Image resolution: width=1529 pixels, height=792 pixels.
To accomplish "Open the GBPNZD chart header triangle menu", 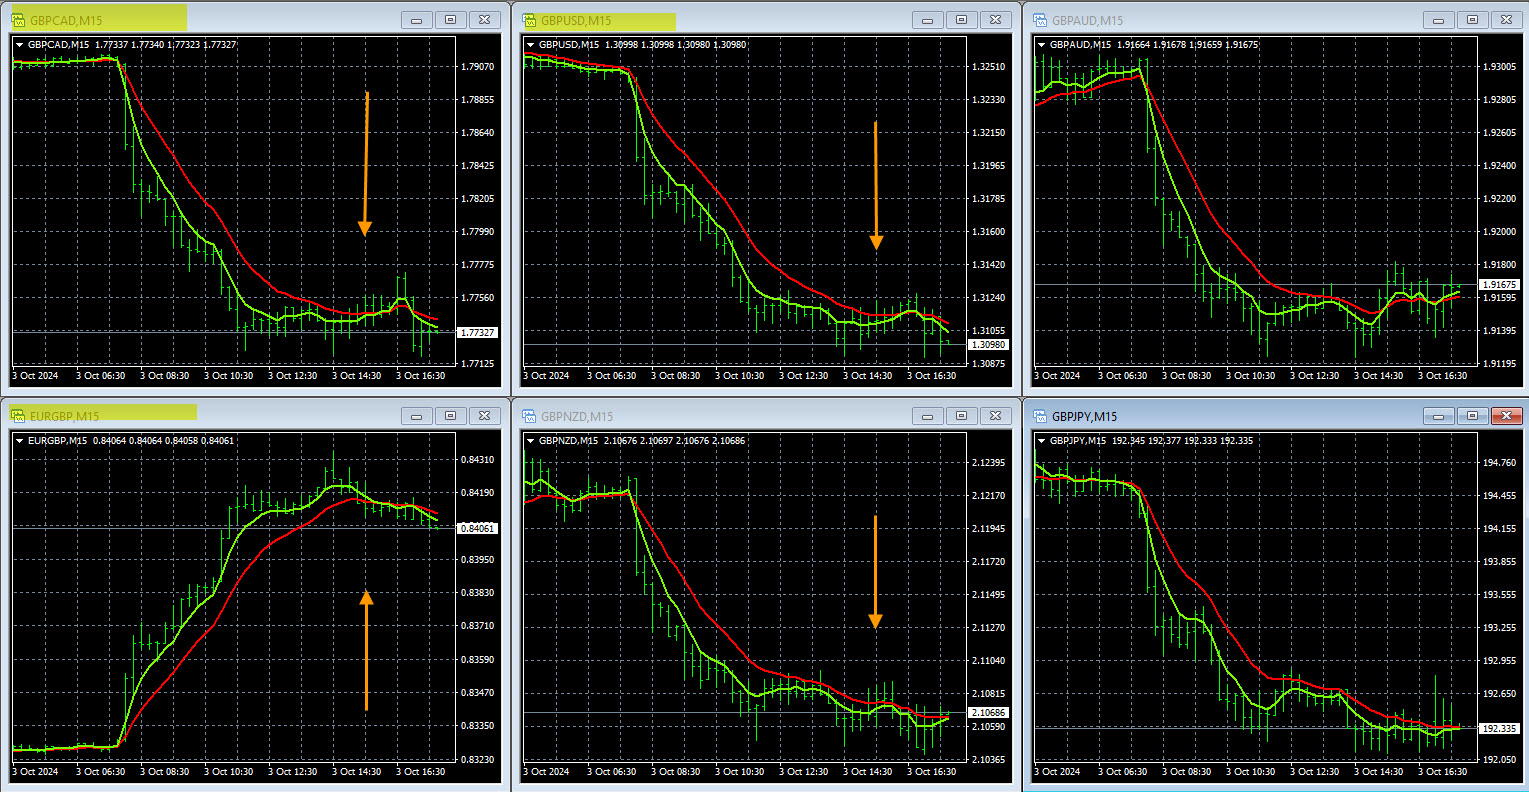I will 531,441.
